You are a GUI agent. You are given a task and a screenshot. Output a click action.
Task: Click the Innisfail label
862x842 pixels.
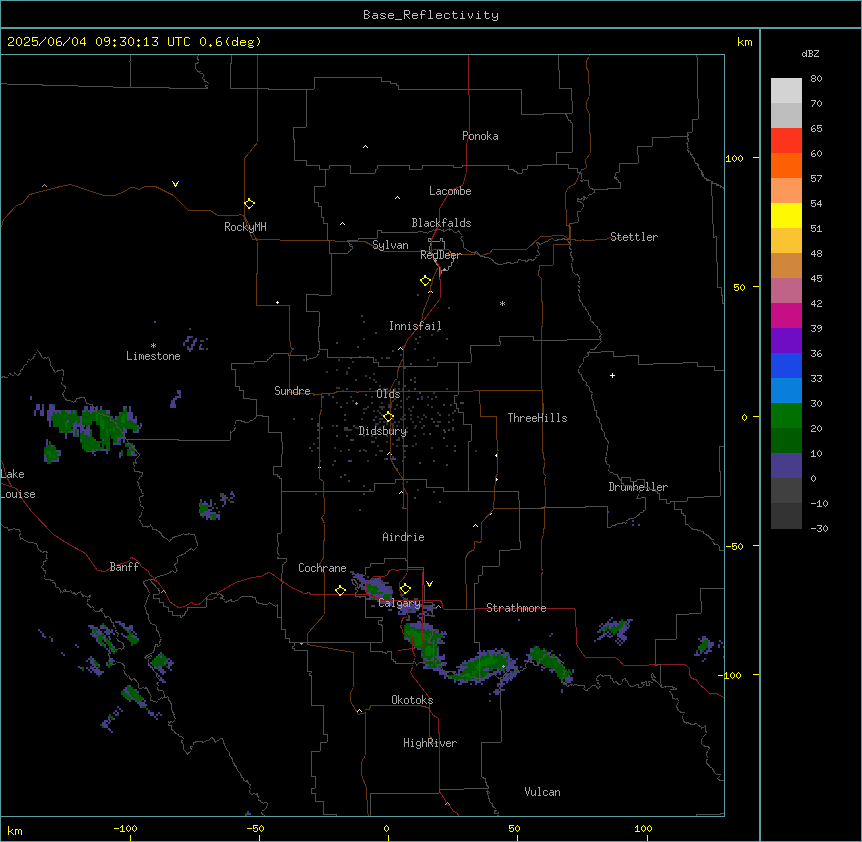tap(415, 326)
